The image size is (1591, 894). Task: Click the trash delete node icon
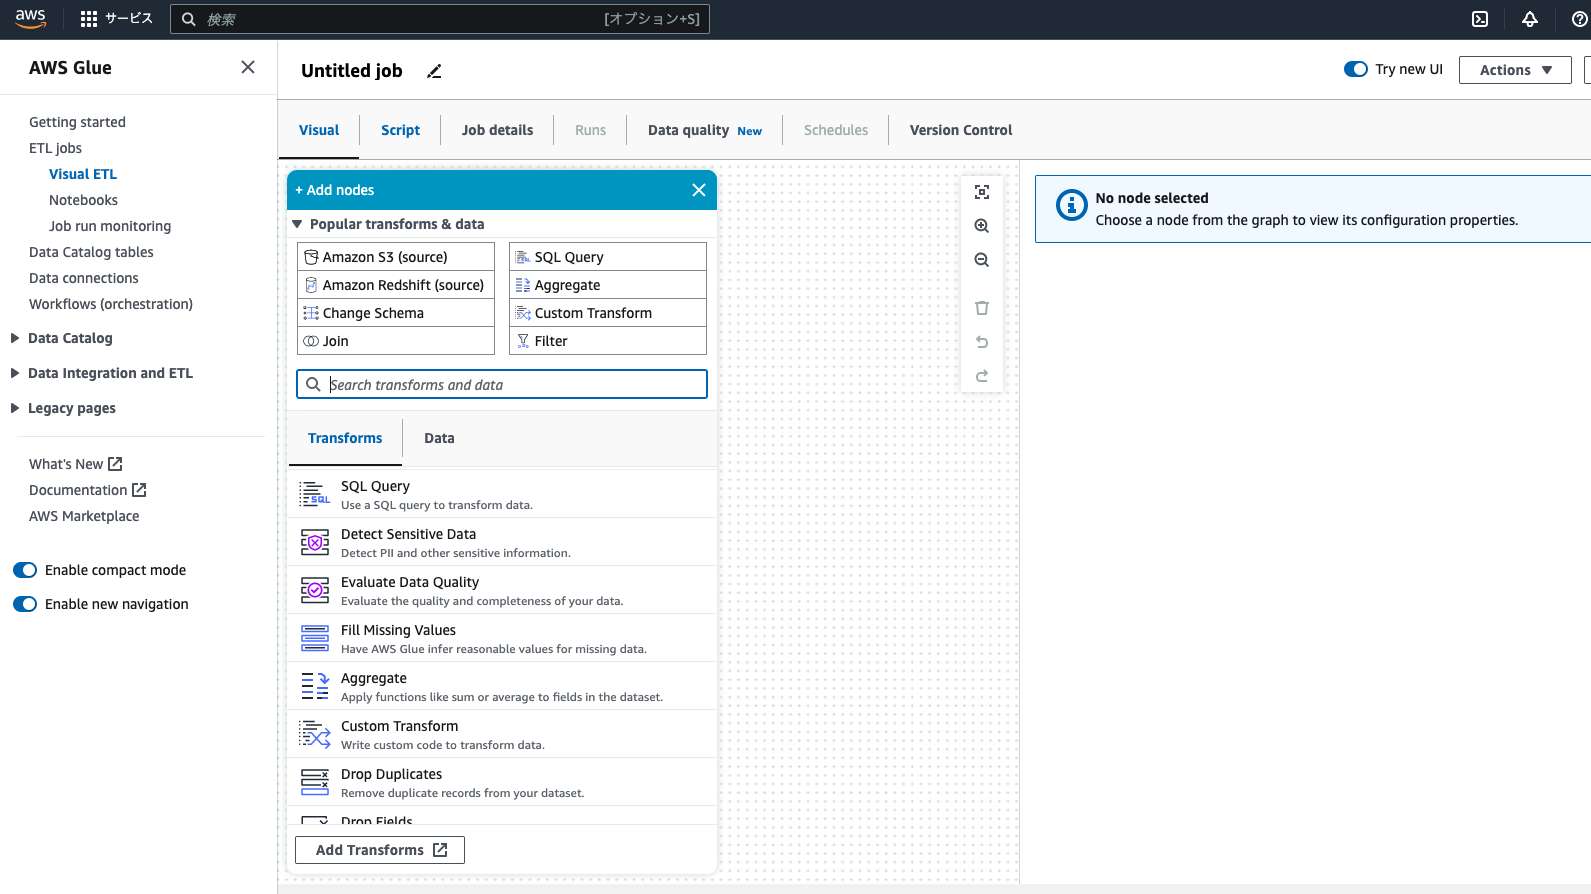coord(982,308)
